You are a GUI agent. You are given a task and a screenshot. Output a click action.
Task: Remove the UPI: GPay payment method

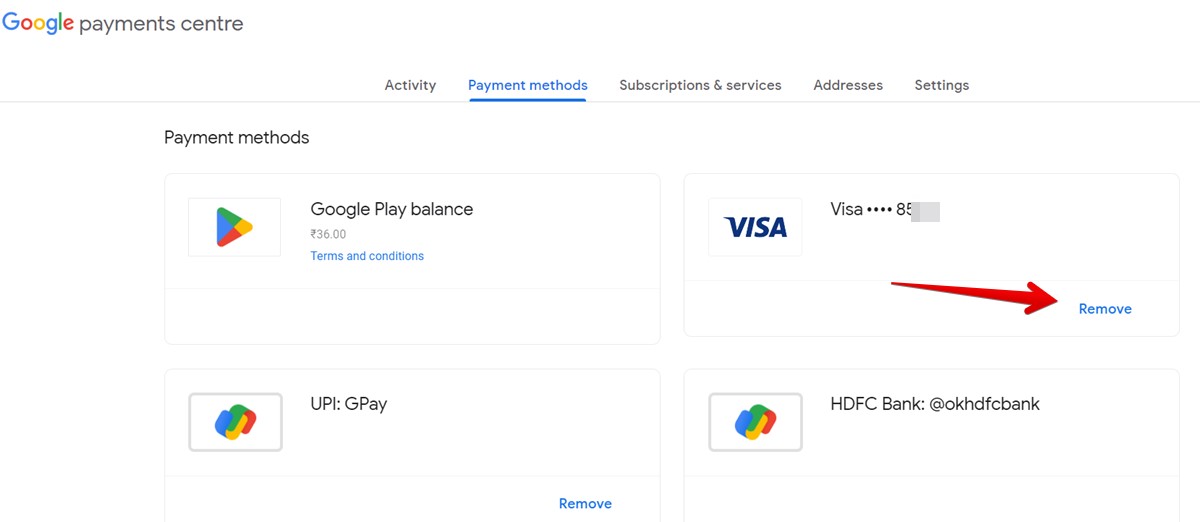(585, 504)
